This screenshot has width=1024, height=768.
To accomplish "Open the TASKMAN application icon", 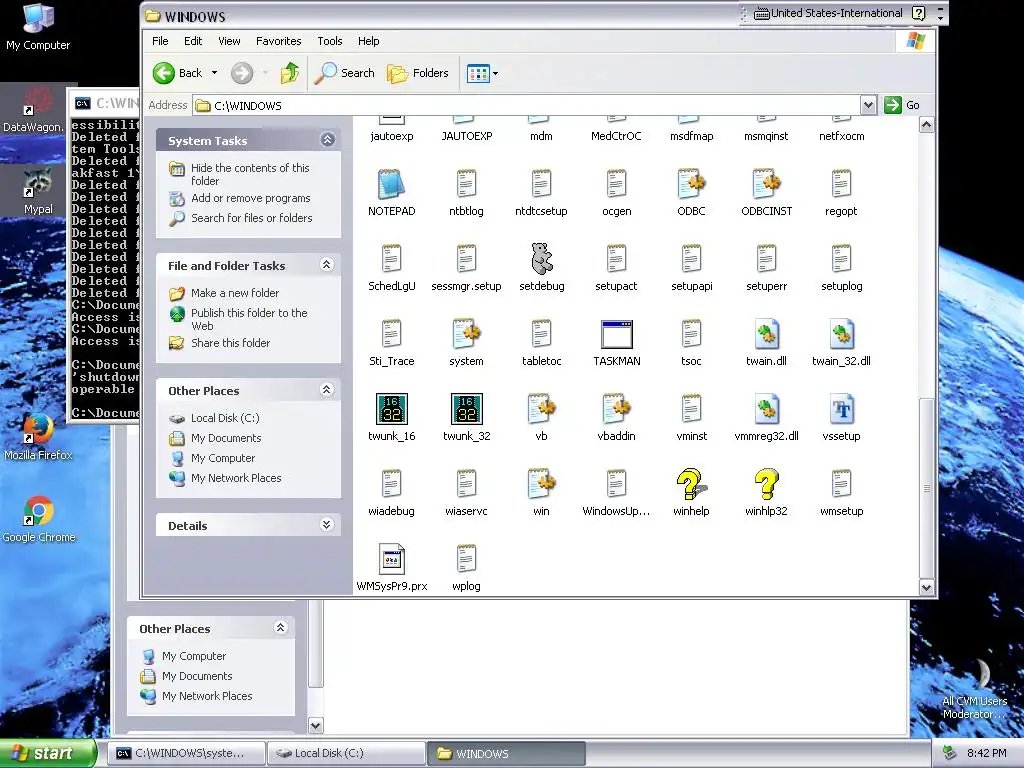I will 616,334.
